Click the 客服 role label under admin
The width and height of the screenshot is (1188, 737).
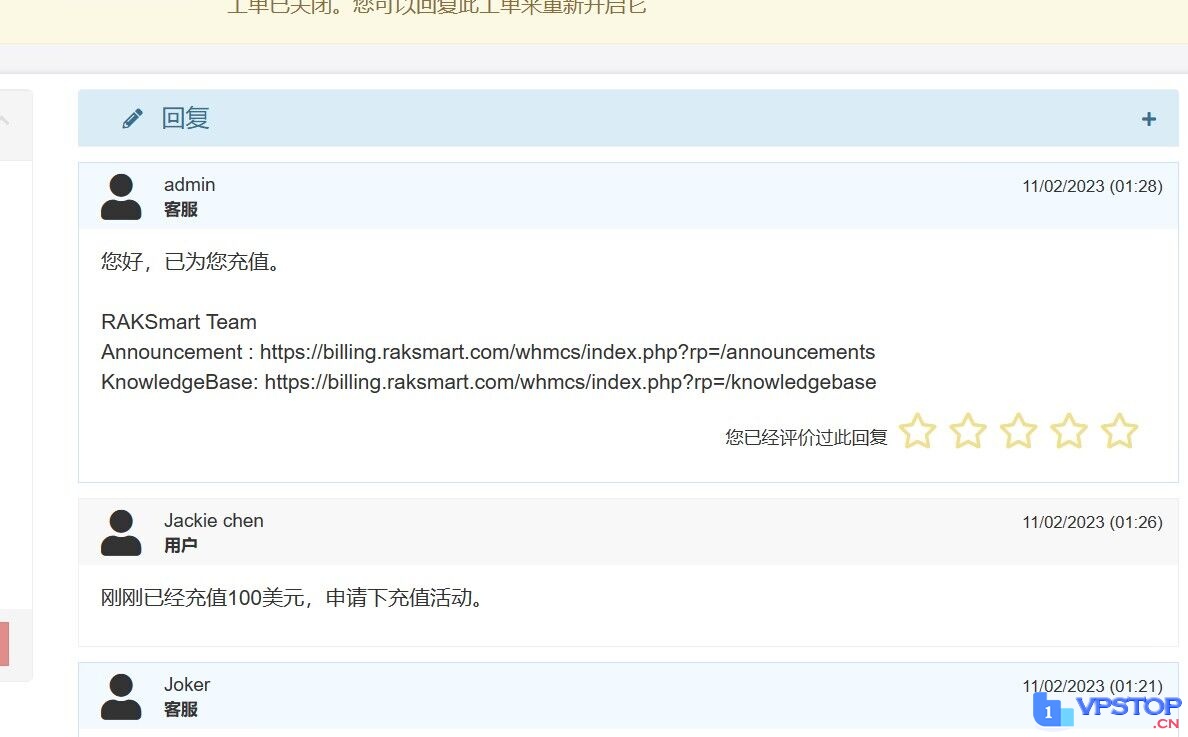coord(180,210)
